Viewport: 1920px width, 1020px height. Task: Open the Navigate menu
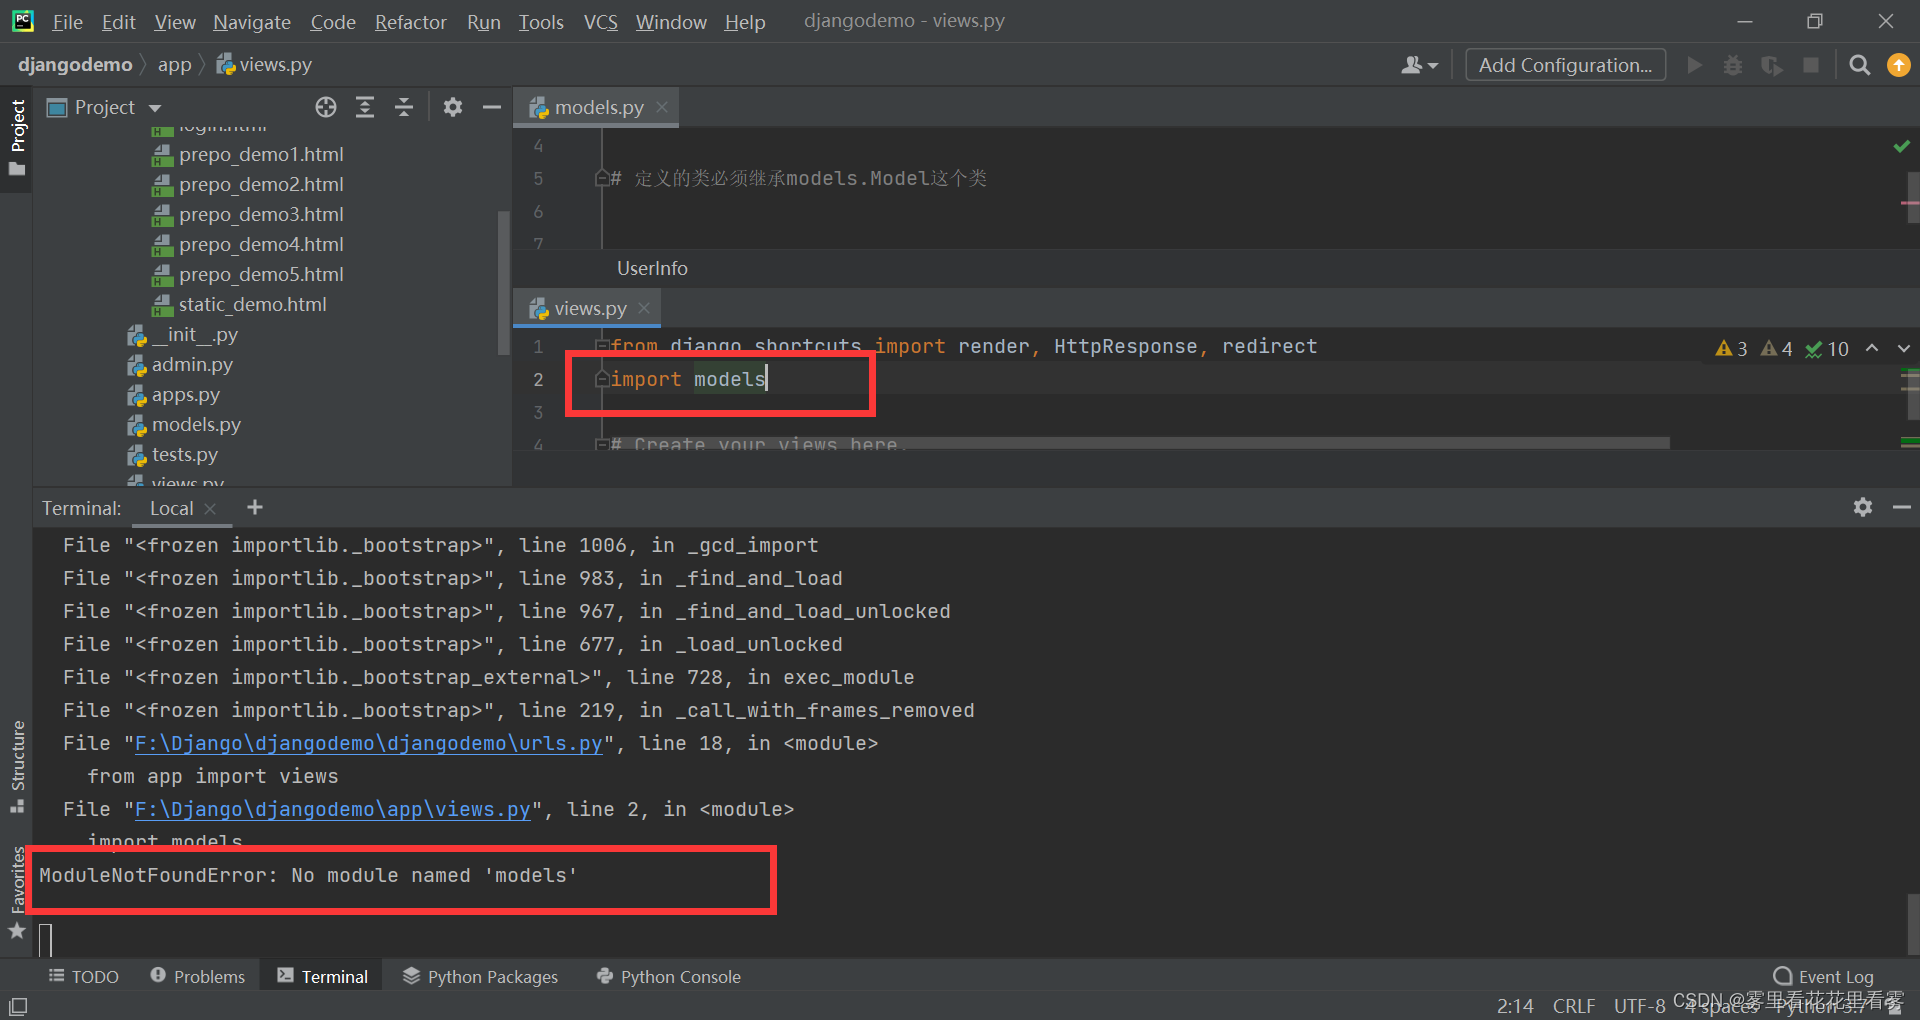251,21
